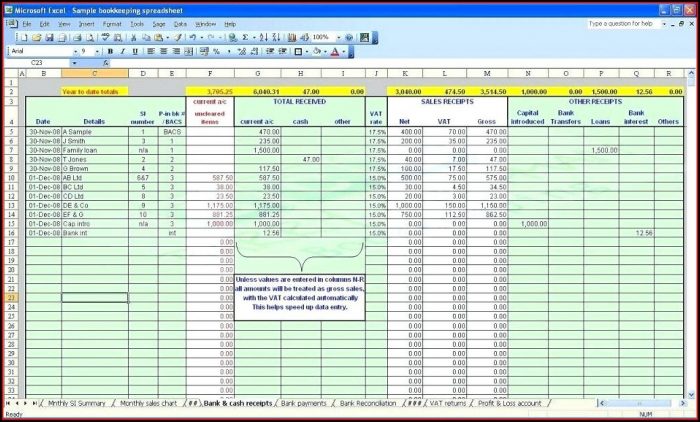
Task: Apply Percent style icon
Action: coord(217,52)
